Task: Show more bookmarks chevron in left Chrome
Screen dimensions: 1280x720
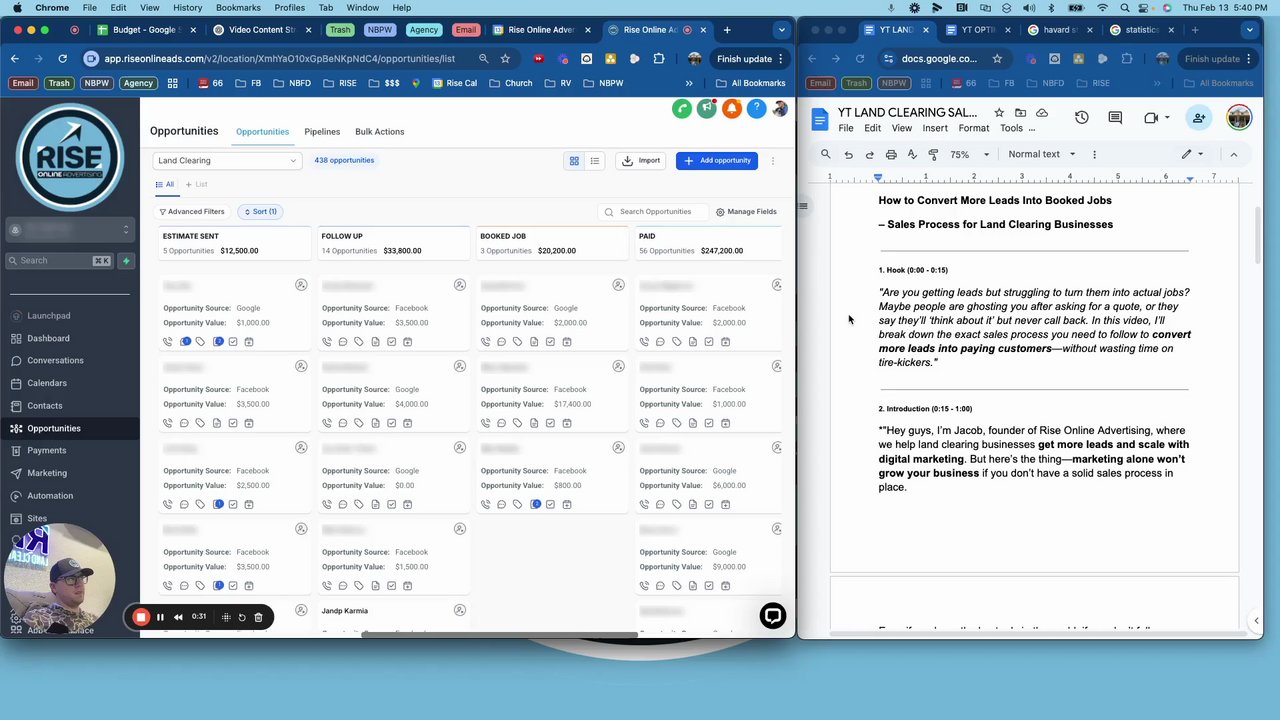Action: coord(689,83)
